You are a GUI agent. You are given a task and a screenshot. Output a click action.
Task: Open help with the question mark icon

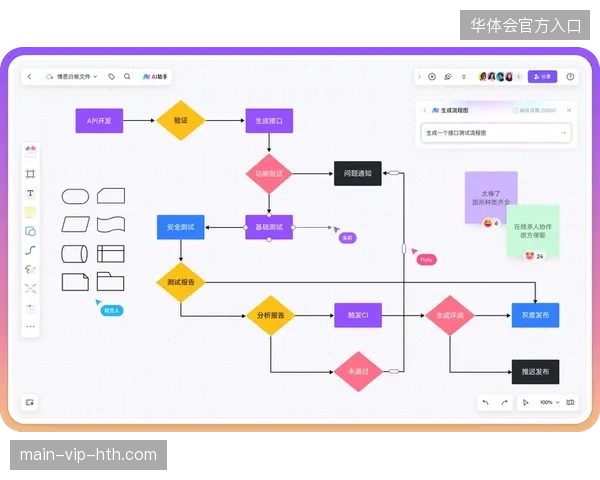(570, 77)
